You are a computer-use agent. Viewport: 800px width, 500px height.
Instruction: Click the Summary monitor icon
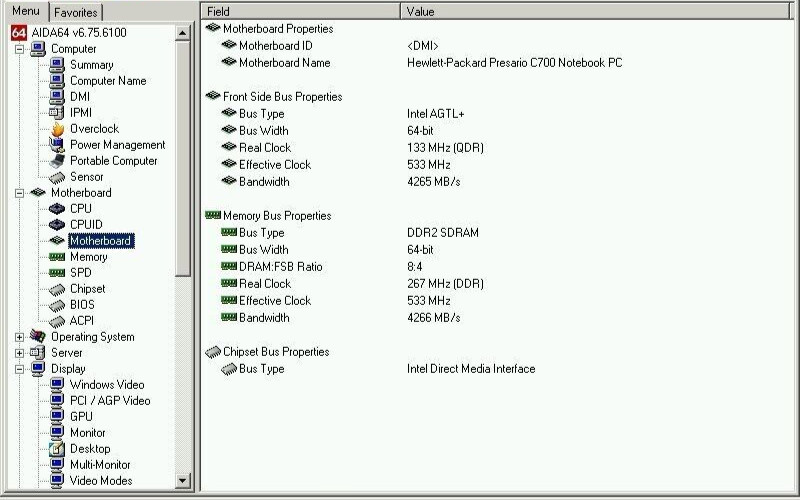coord(57,65)
